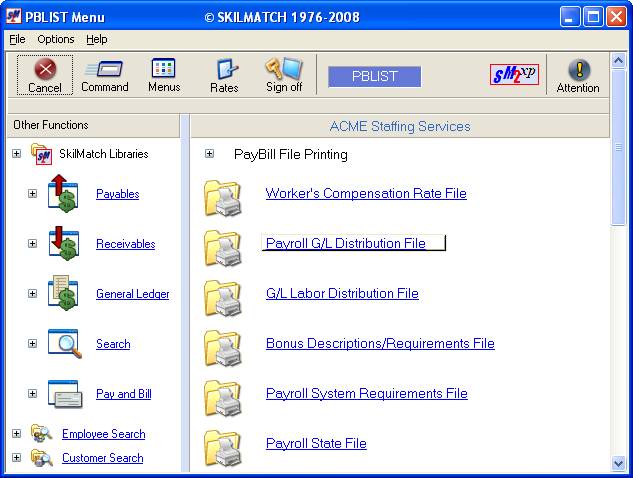Click the Search magnifier icon in sidebar
Viewport: 633px width, 478px height.
click(65, 344)
